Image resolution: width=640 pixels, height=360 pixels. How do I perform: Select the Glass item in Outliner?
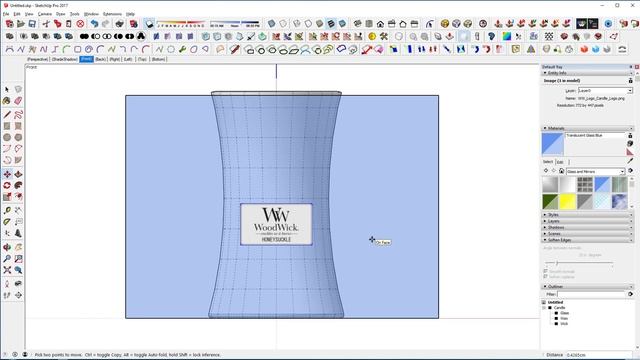tap(564, 313)
